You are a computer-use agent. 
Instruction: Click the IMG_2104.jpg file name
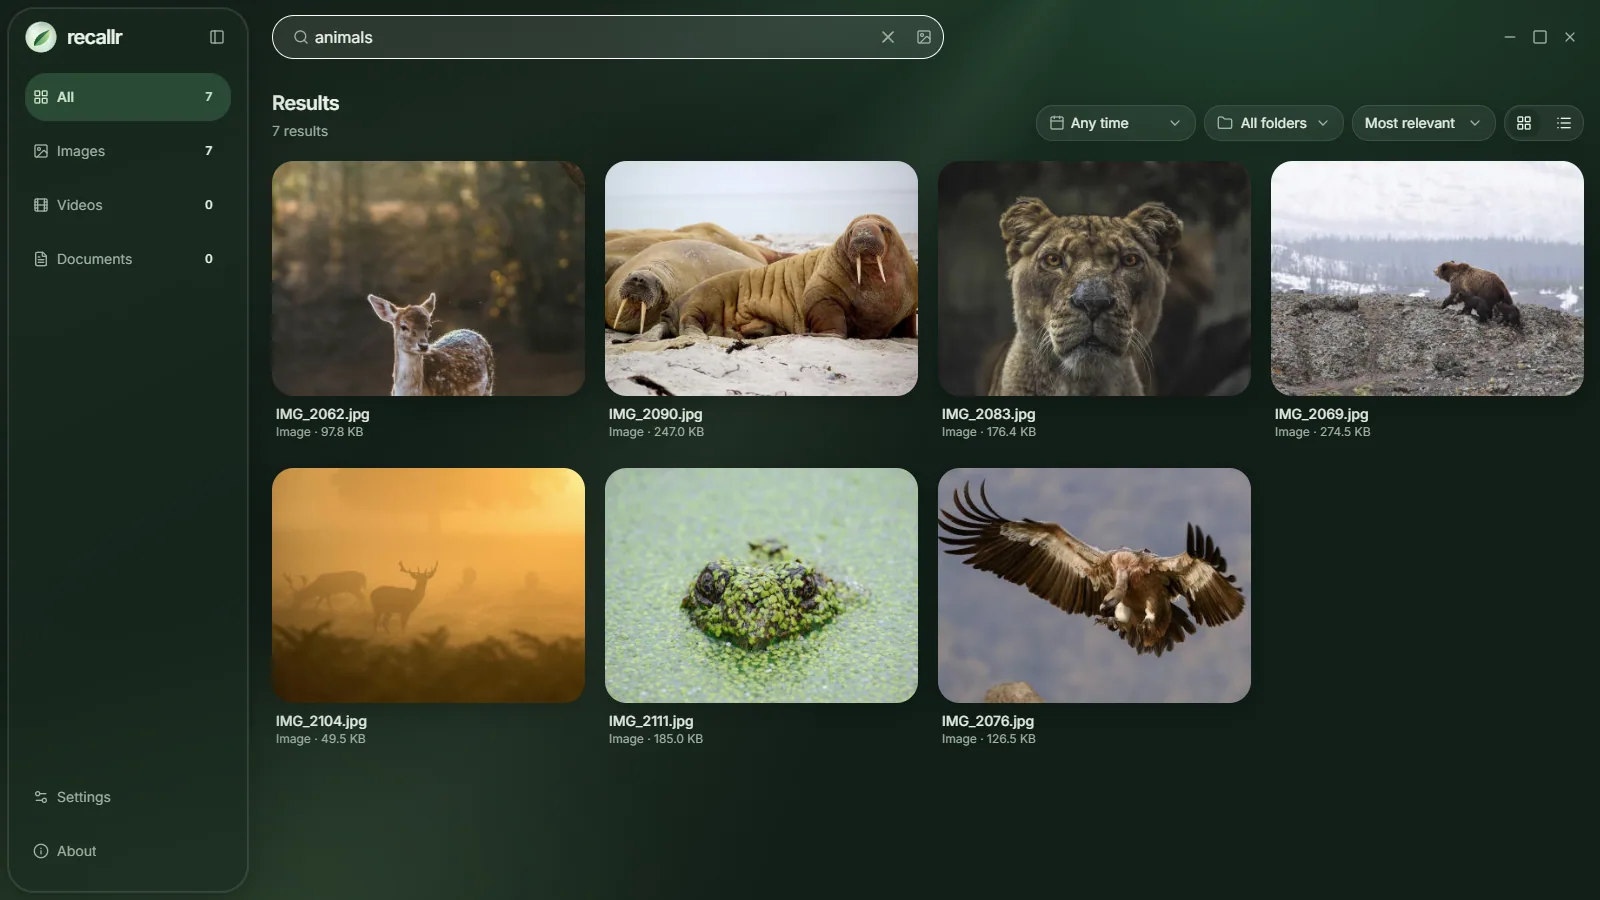tap(322, 721)
